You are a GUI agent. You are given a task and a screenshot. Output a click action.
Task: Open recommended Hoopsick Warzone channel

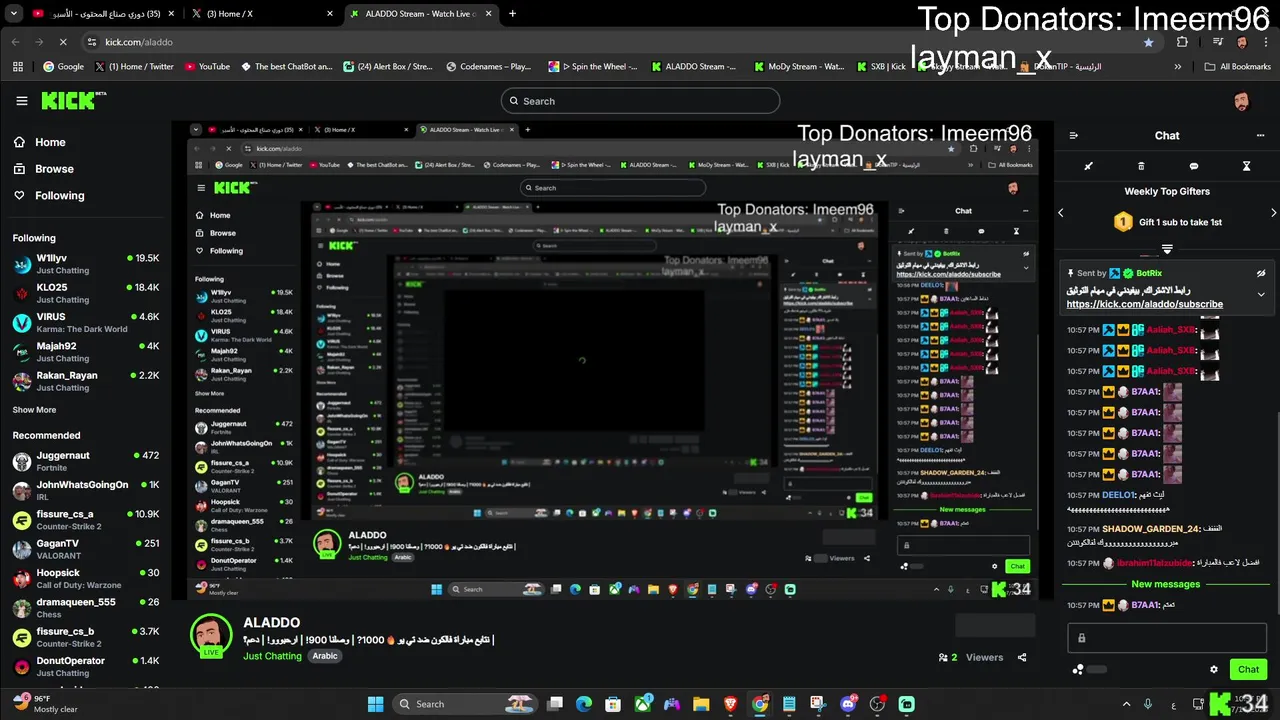(x=85, y=578)
